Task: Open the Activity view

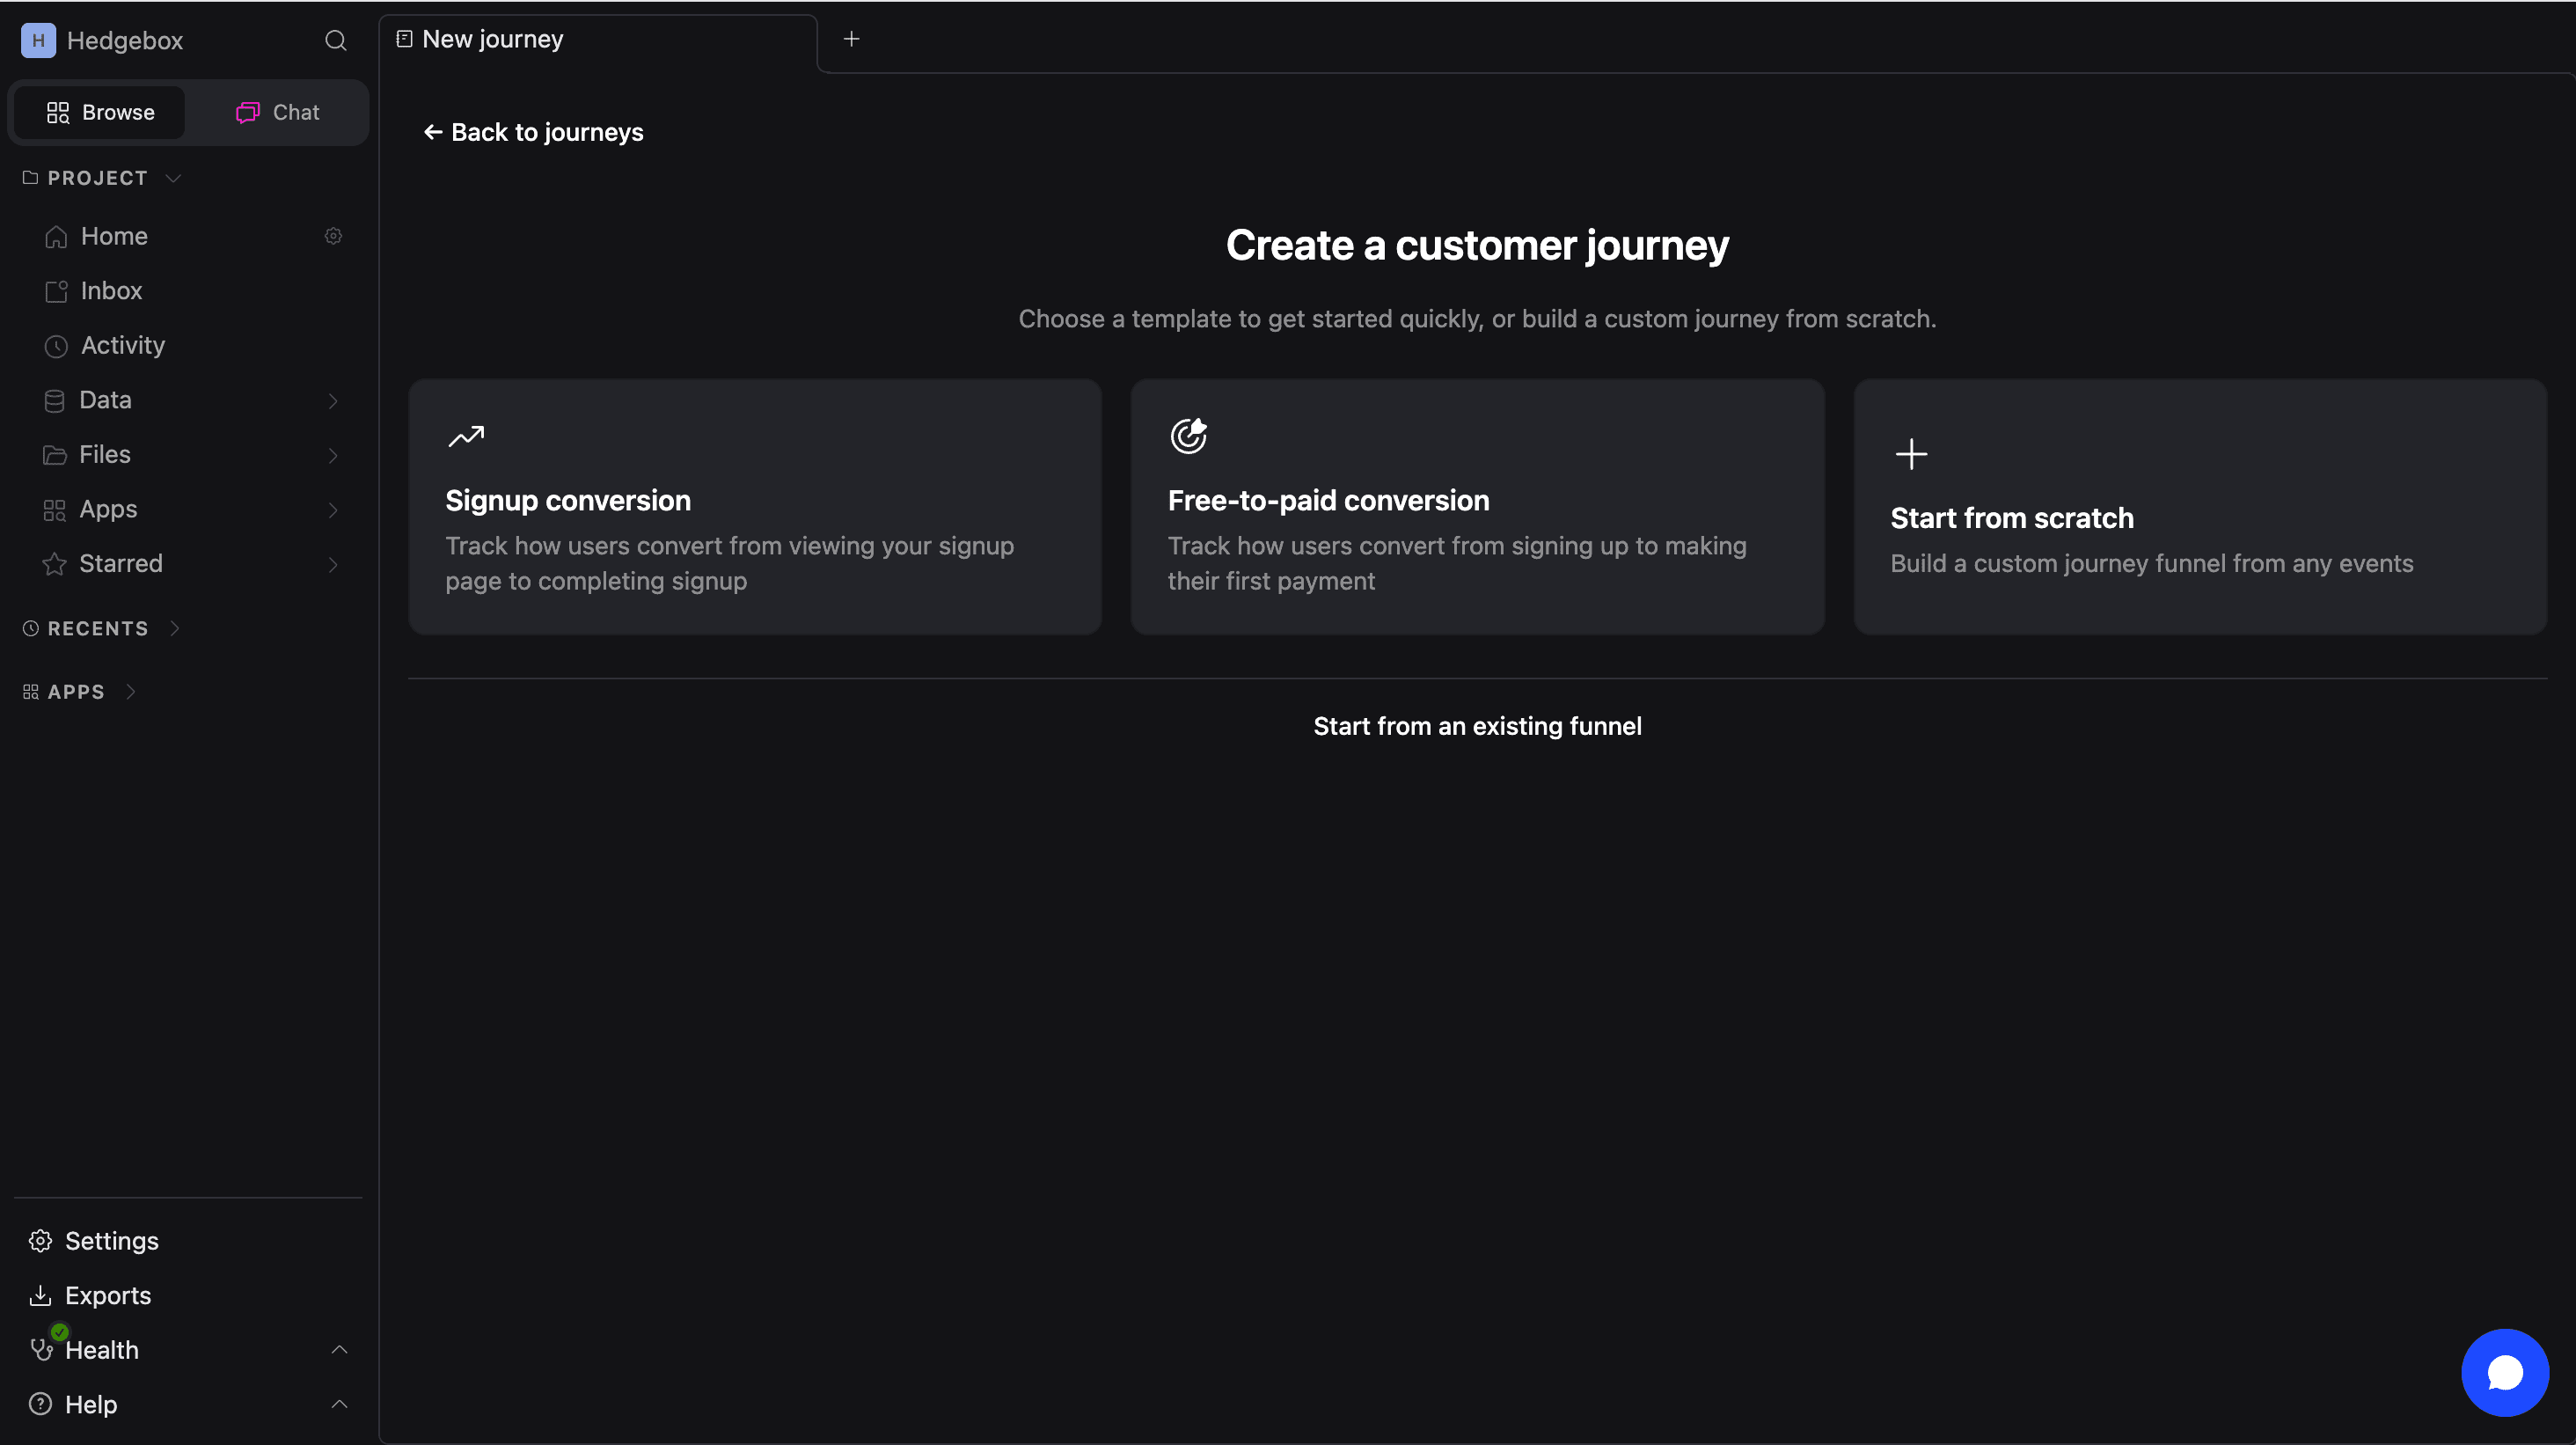Action: [123, 345]
